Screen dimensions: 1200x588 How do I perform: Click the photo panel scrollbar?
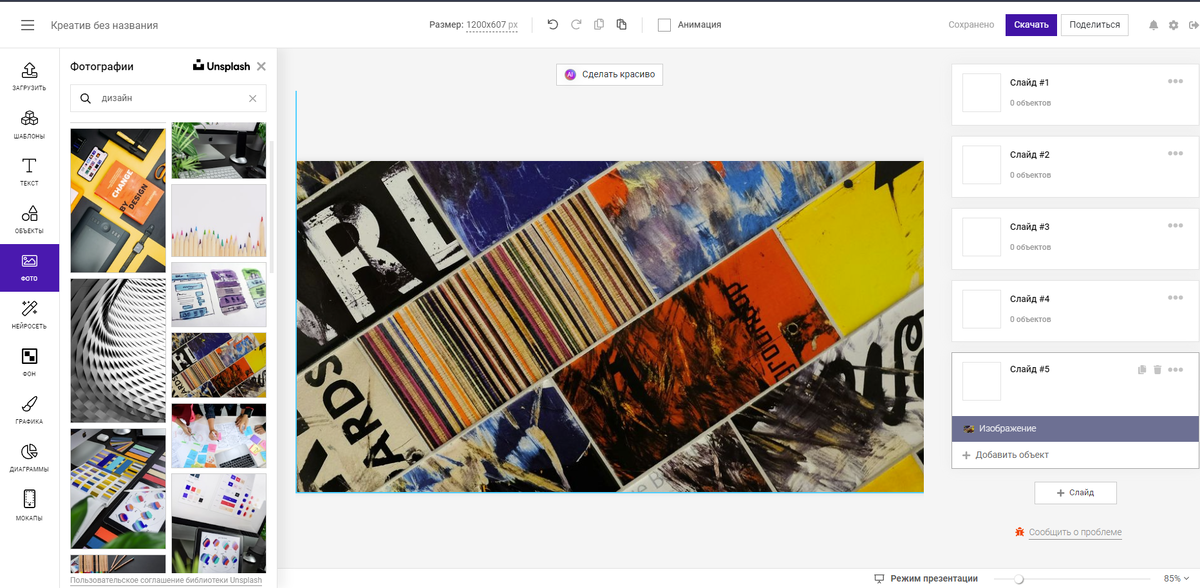[271, 206]
